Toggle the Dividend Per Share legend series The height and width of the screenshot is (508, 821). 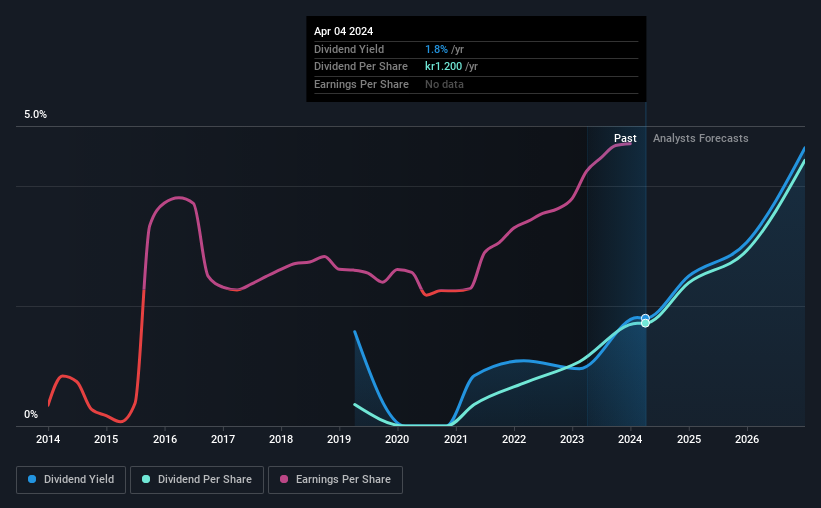[198, 480]
